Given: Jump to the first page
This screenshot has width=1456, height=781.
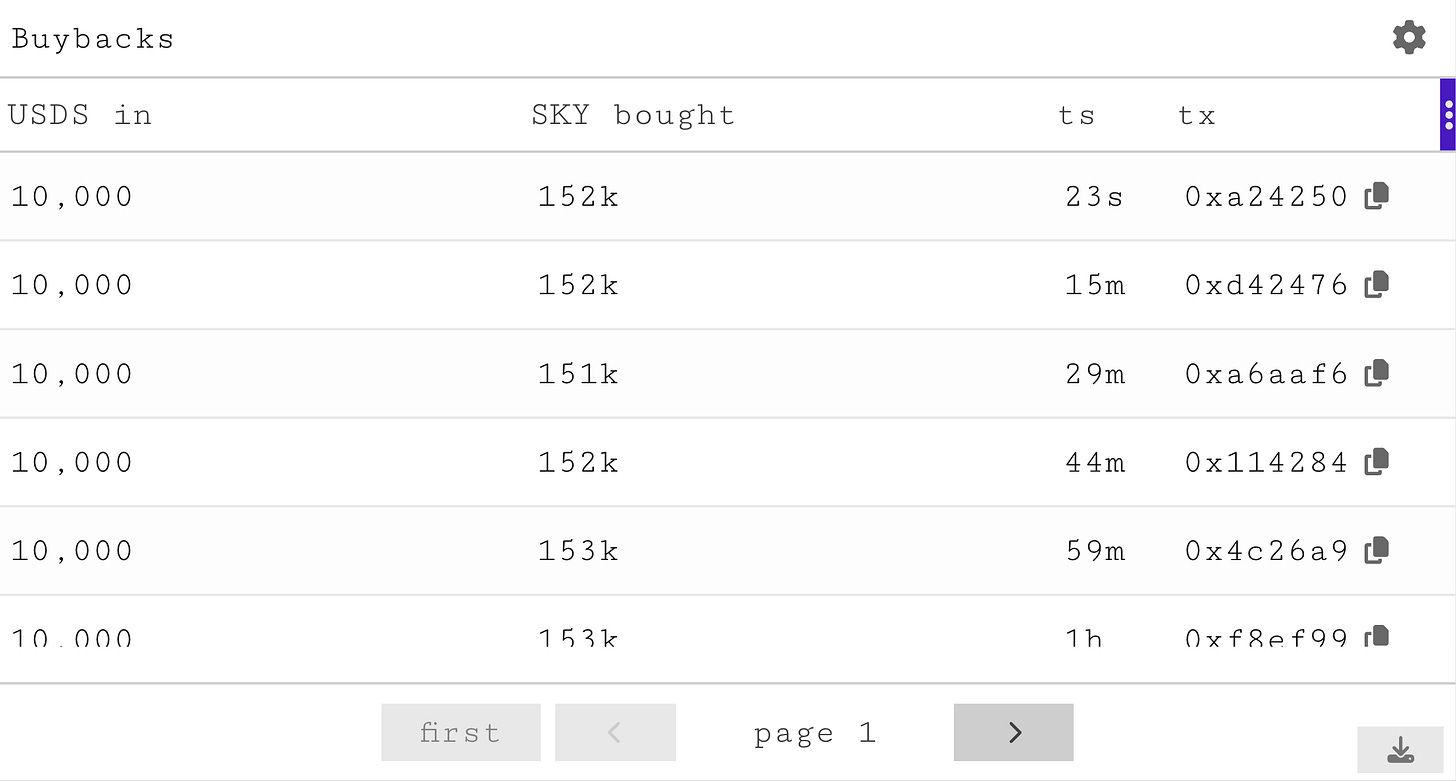Looking at the screenshot, I should [461, 733].
